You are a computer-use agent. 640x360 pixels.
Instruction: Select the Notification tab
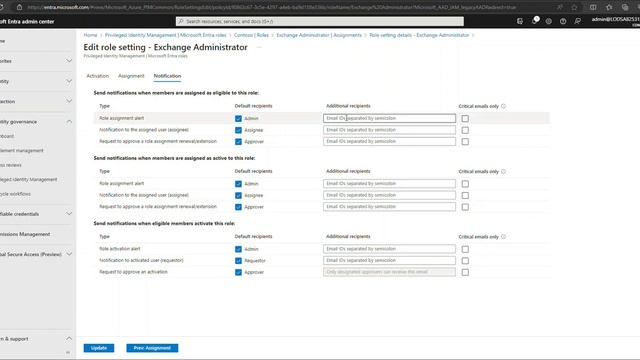pyautogui.click(x=167, y=76)
